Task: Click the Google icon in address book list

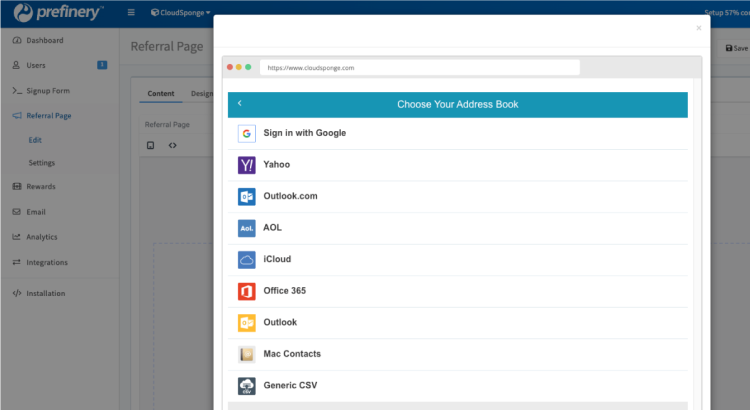Action: (247, 134)
